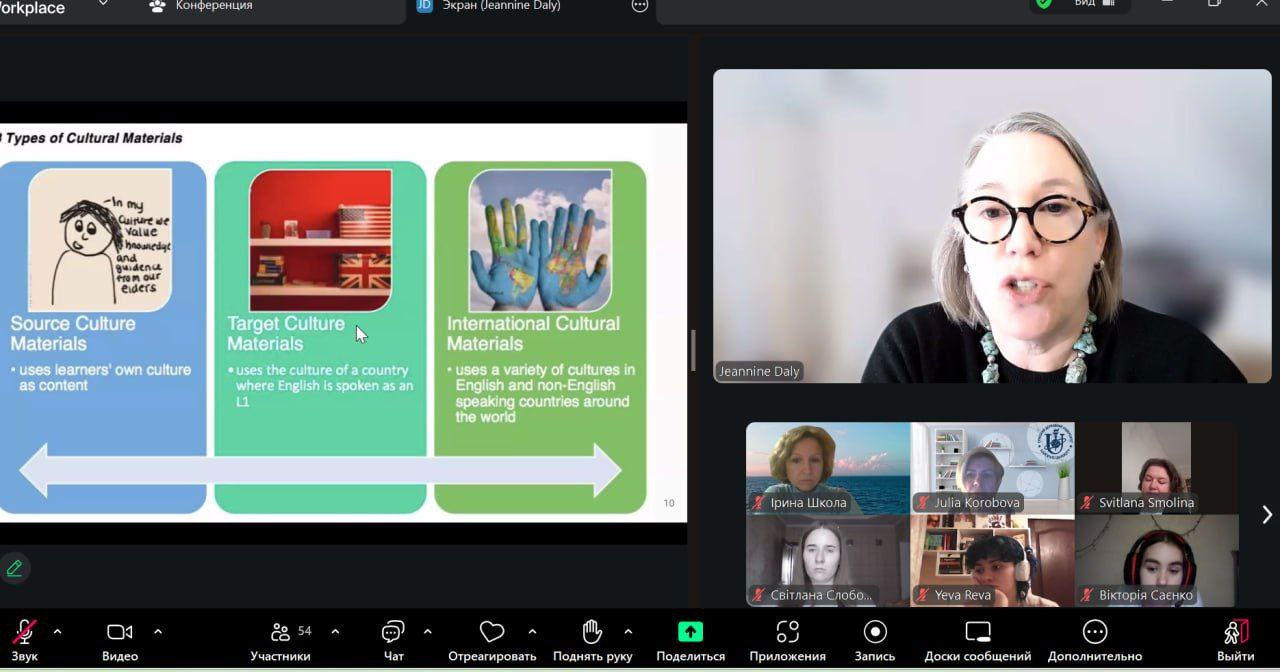Click the green Поделиться share screen icon
The width and height of the screenshot is (1280, 672).
pyautogui.click(x=690, y=632)
